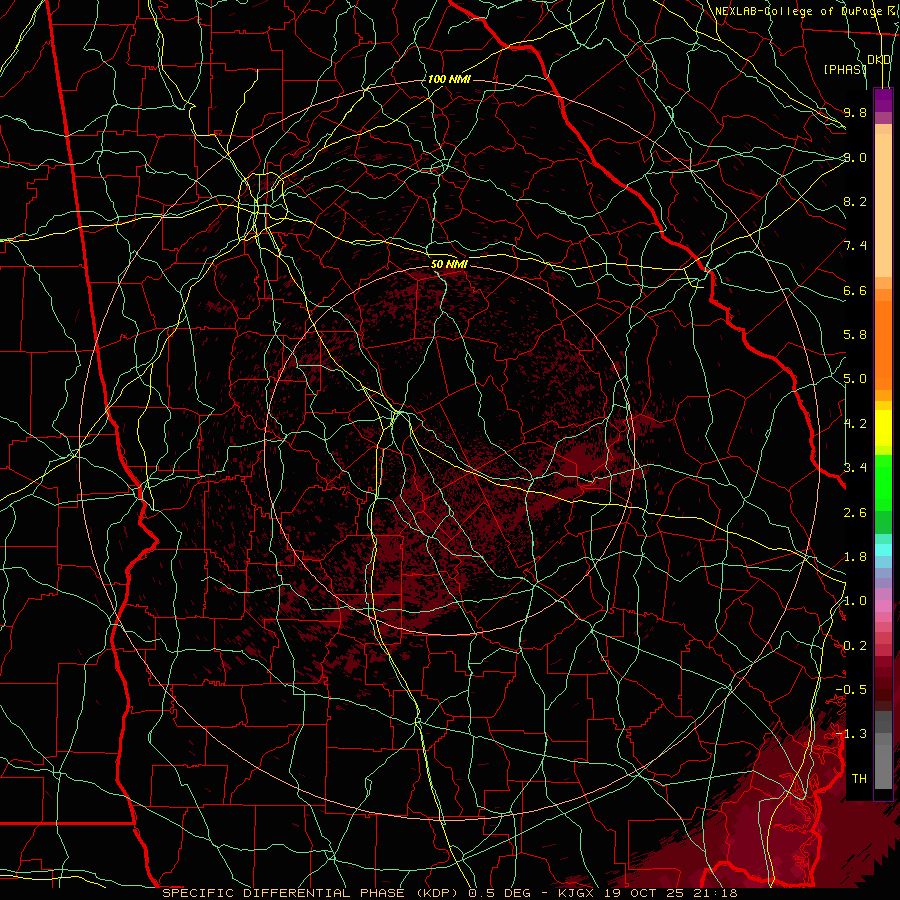Click the 100 NMI range ring label

coord(449,79)
